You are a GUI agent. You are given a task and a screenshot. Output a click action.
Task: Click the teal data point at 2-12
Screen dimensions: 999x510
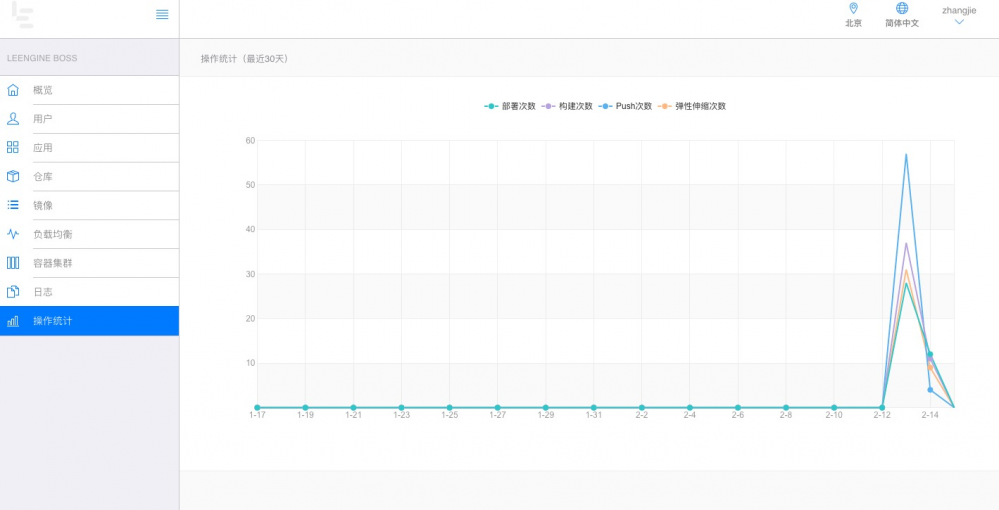(882, 407)
